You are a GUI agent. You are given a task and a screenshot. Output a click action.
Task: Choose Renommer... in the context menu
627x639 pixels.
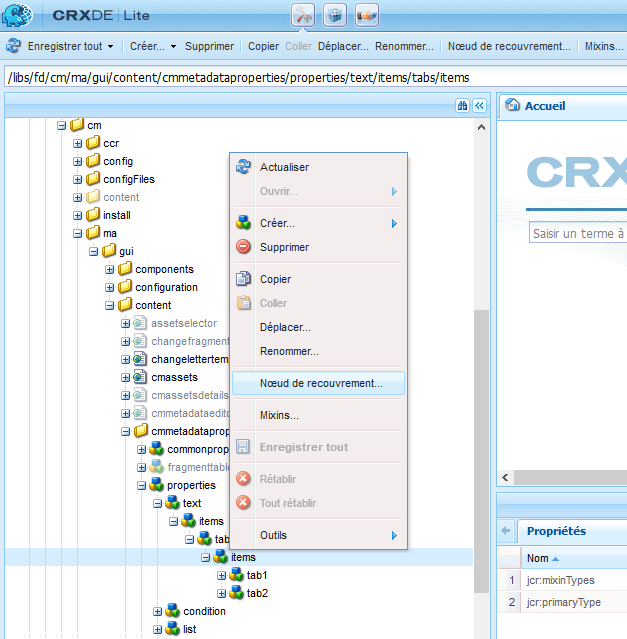point(318,351)
